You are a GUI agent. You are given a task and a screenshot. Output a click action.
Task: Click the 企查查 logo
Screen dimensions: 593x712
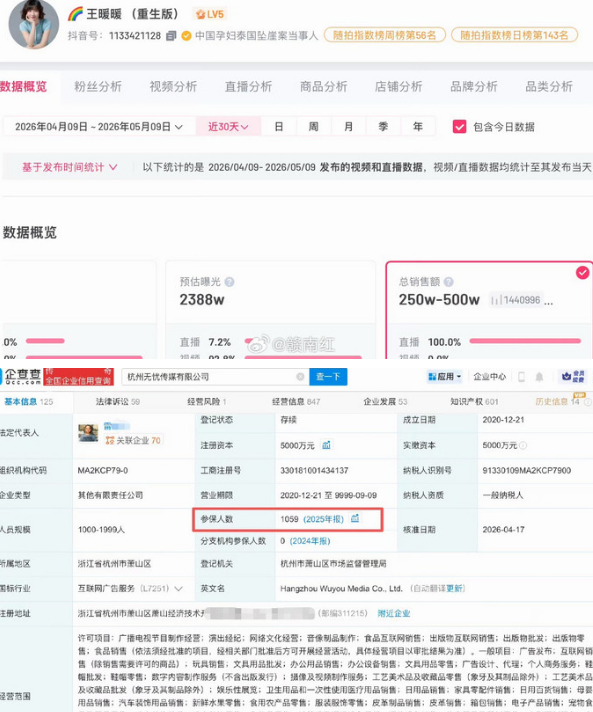[x=22, y=376]
